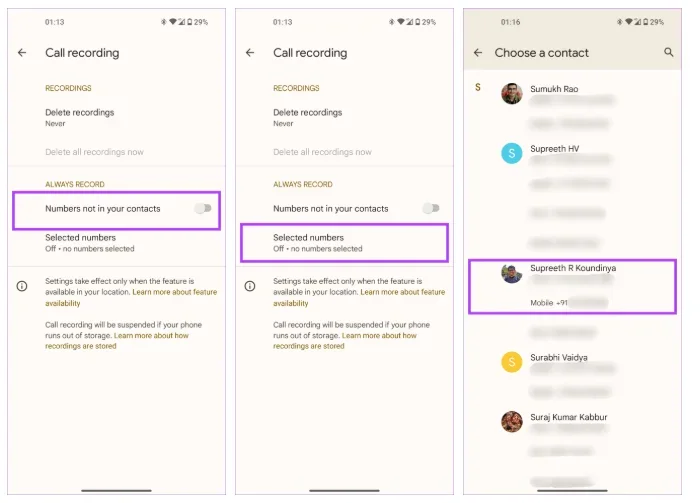Tap the search icon in Choose a contact
The height and width of the screenshot is (503, 700).
coord(669,53)
